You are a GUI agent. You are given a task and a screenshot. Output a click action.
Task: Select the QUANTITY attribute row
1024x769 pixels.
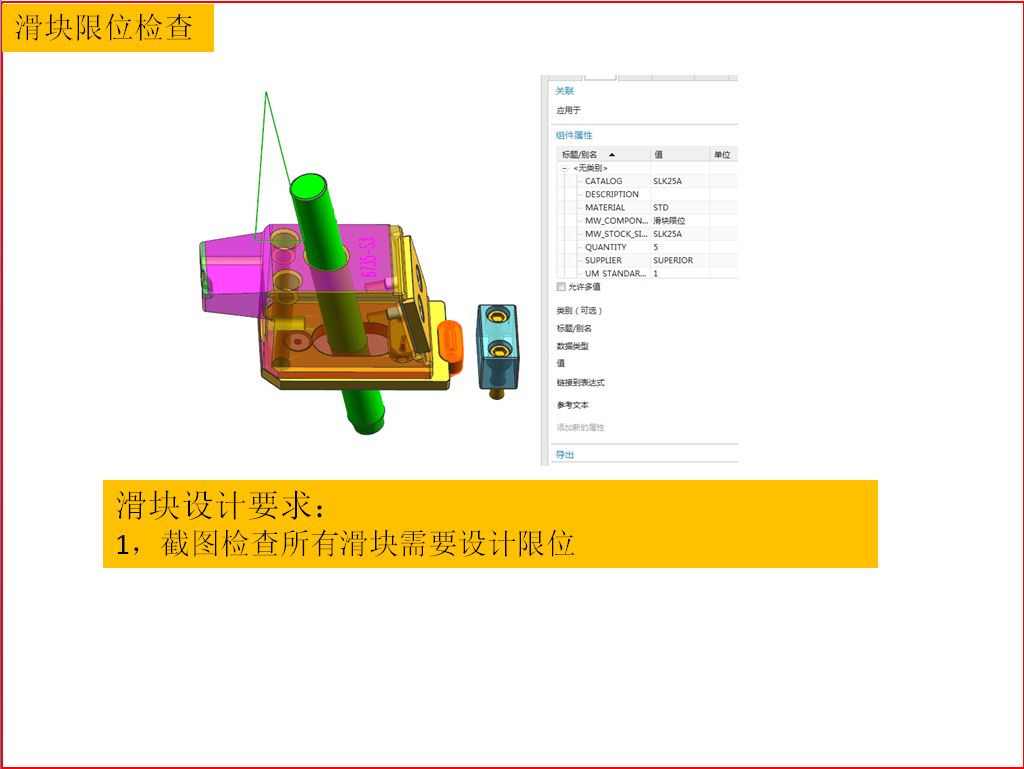coord(647,247)
